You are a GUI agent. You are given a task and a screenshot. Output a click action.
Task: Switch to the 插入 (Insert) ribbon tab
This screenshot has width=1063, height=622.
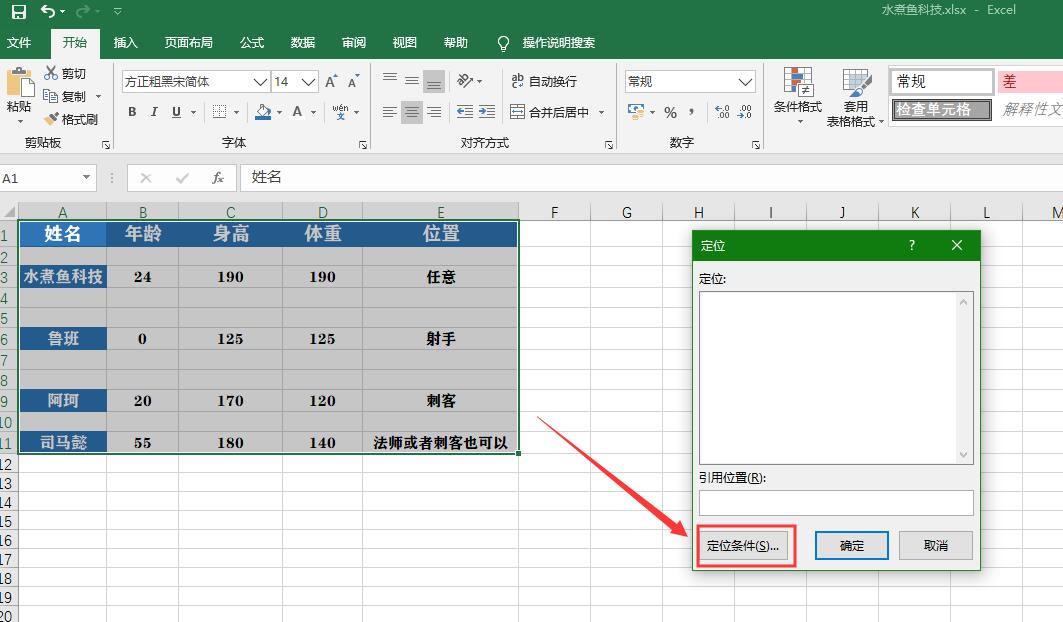tap(126, 43)
